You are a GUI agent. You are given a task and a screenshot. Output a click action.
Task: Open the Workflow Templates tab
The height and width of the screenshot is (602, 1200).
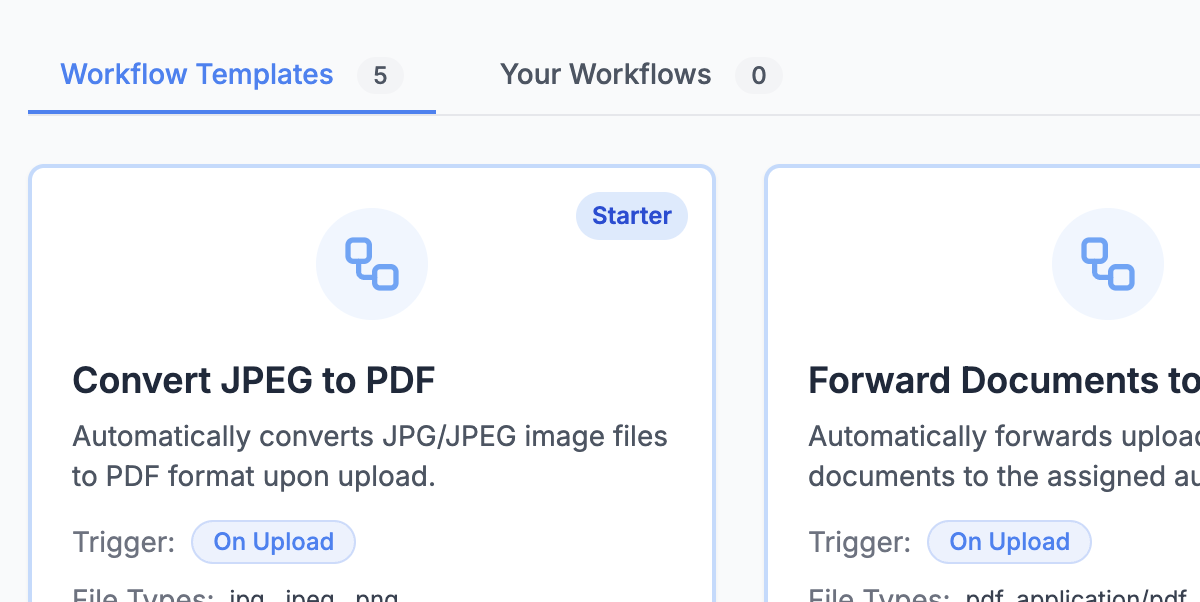(196, 74)
